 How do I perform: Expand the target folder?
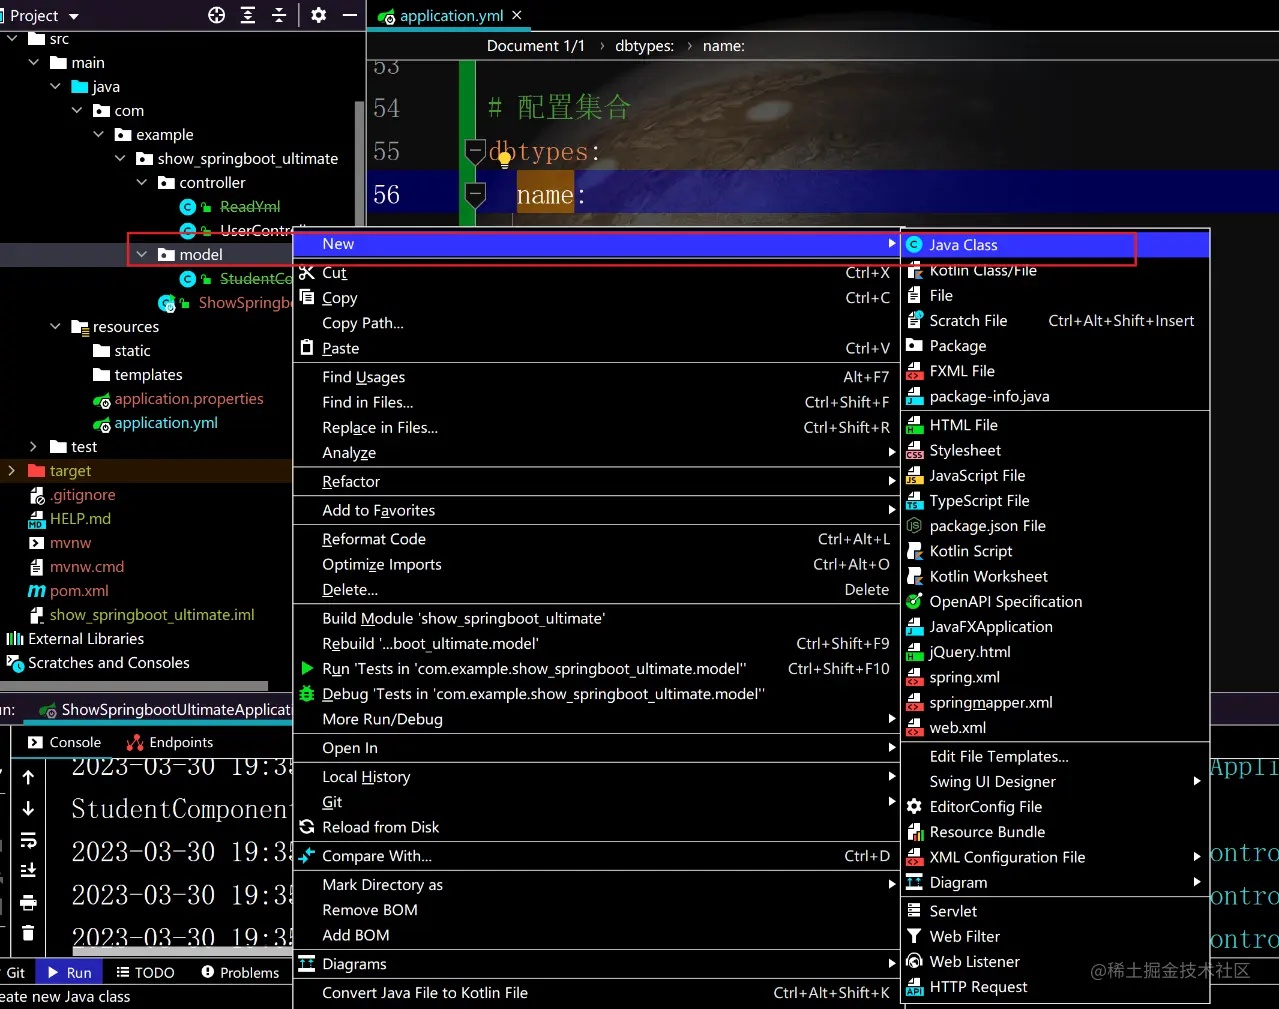[12, 470]
